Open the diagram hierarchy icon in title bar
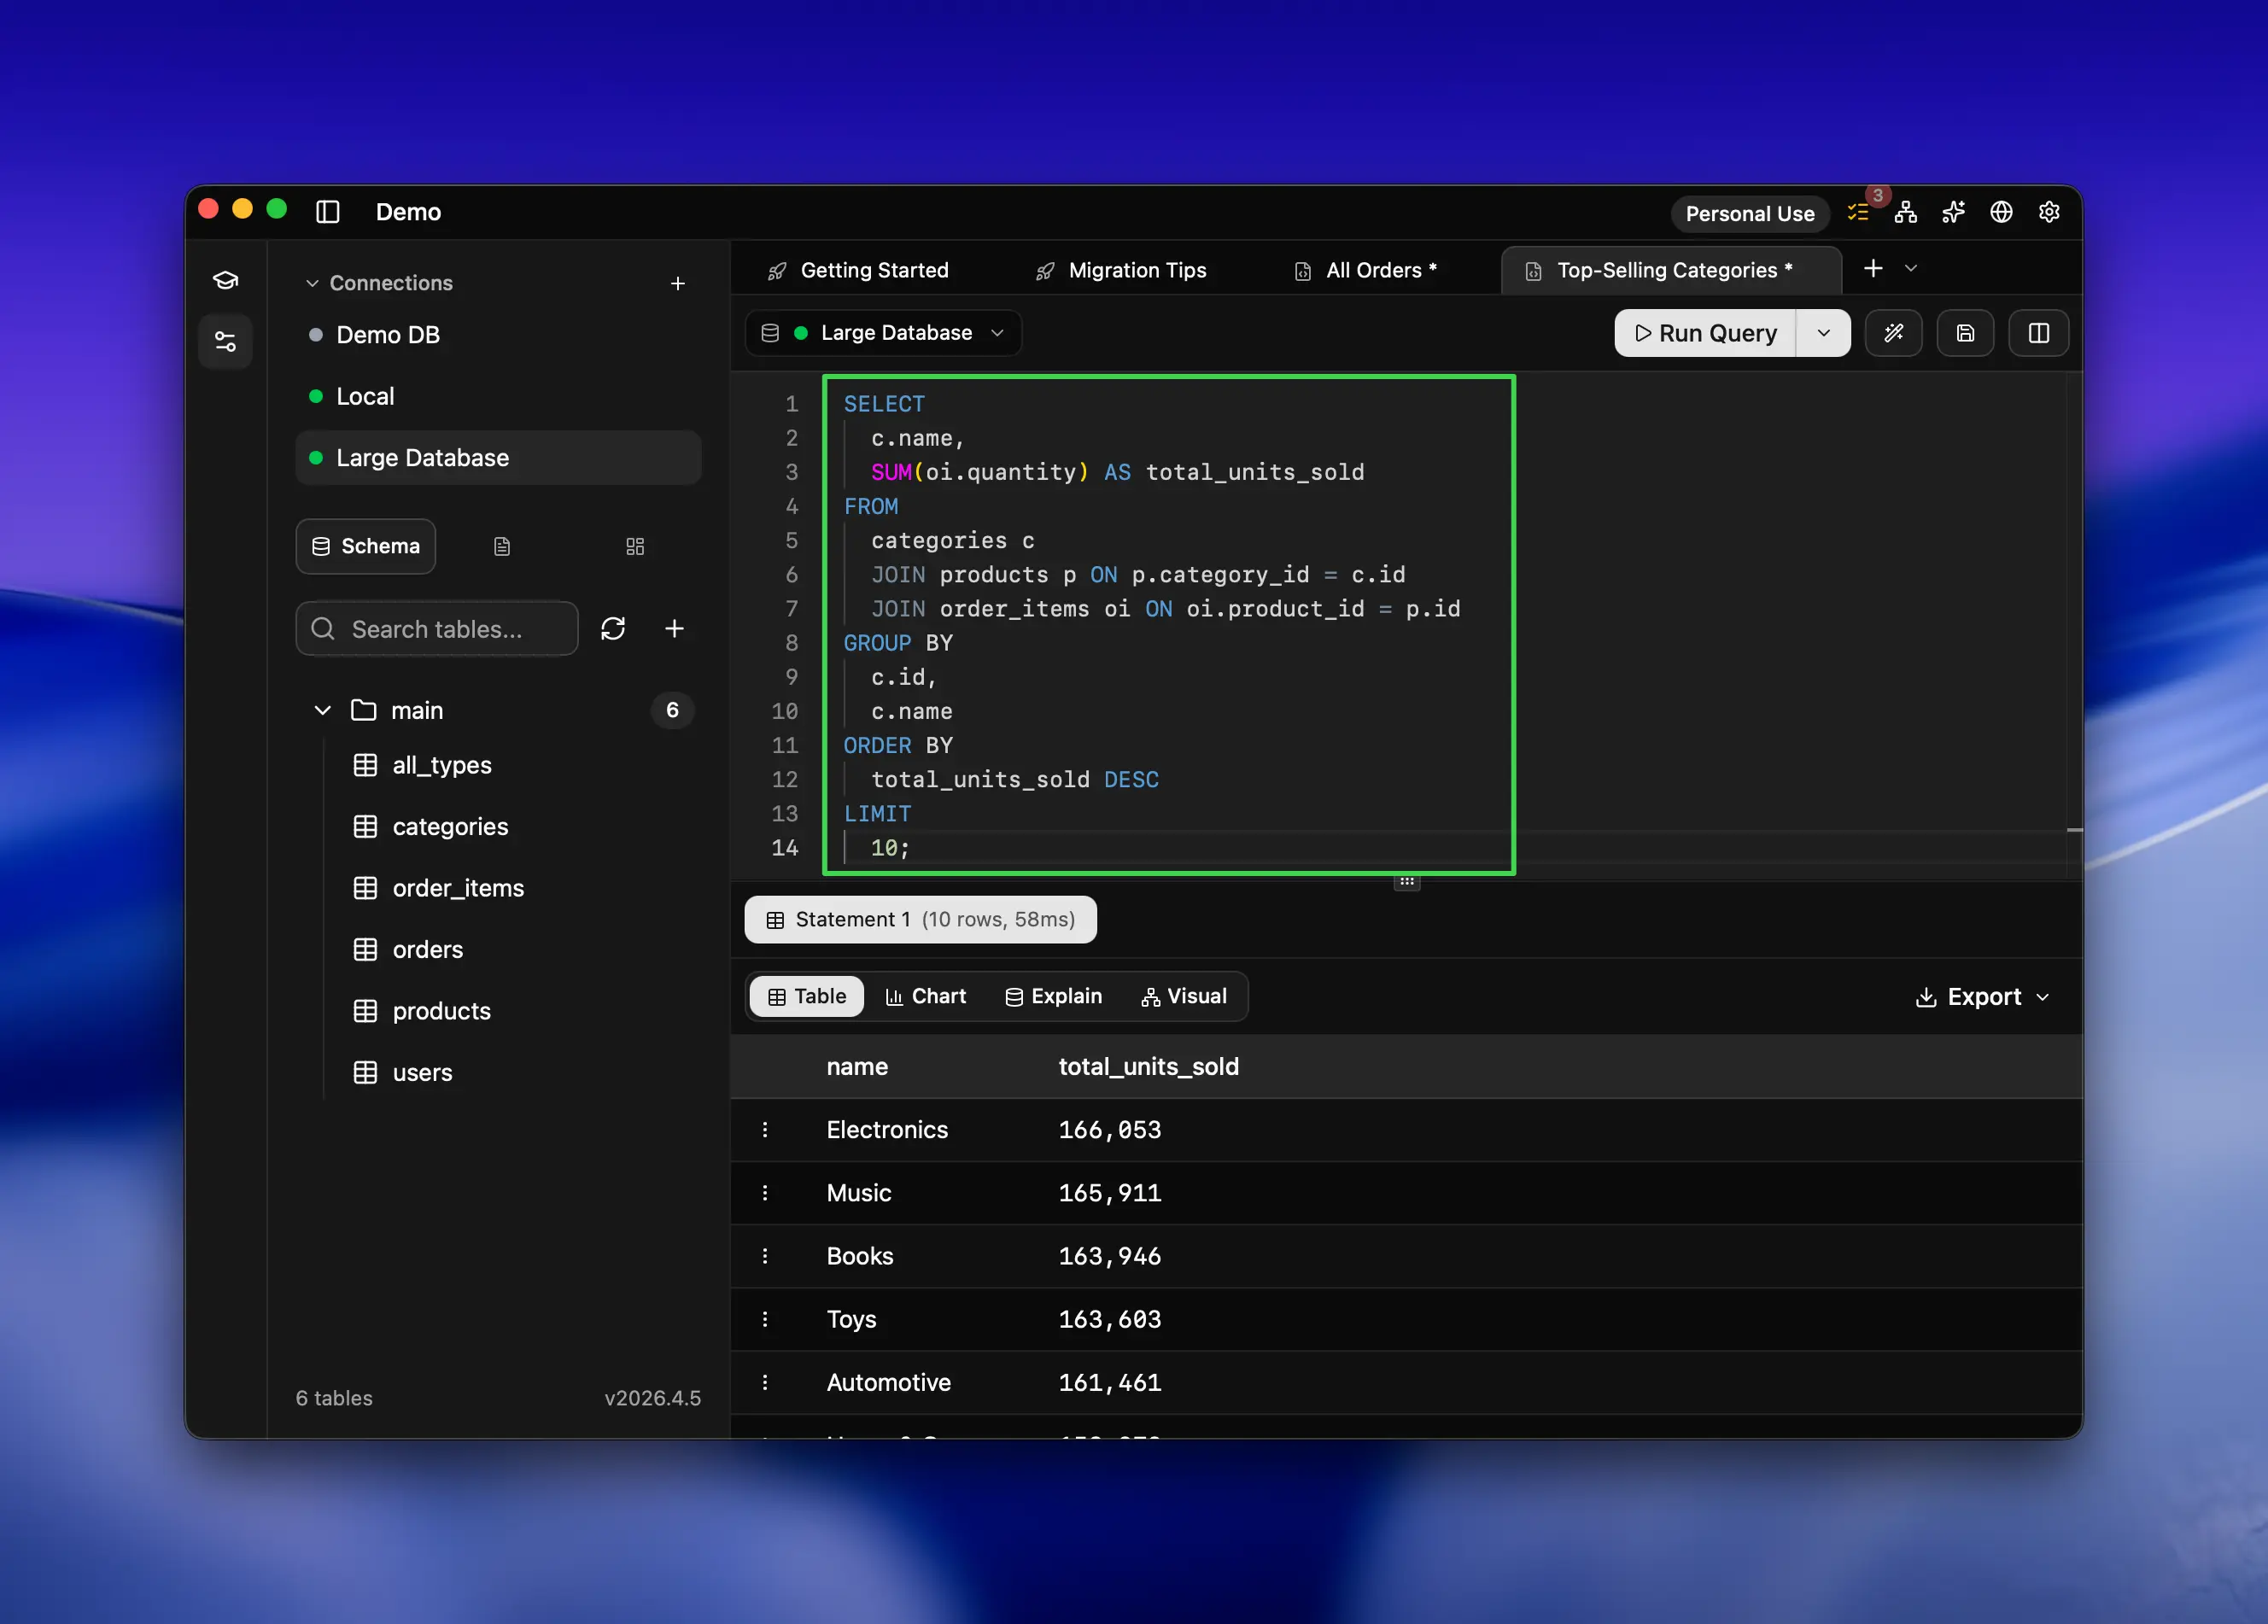The height and width of the screenshot is (1624, 2268). (1906, 212)
